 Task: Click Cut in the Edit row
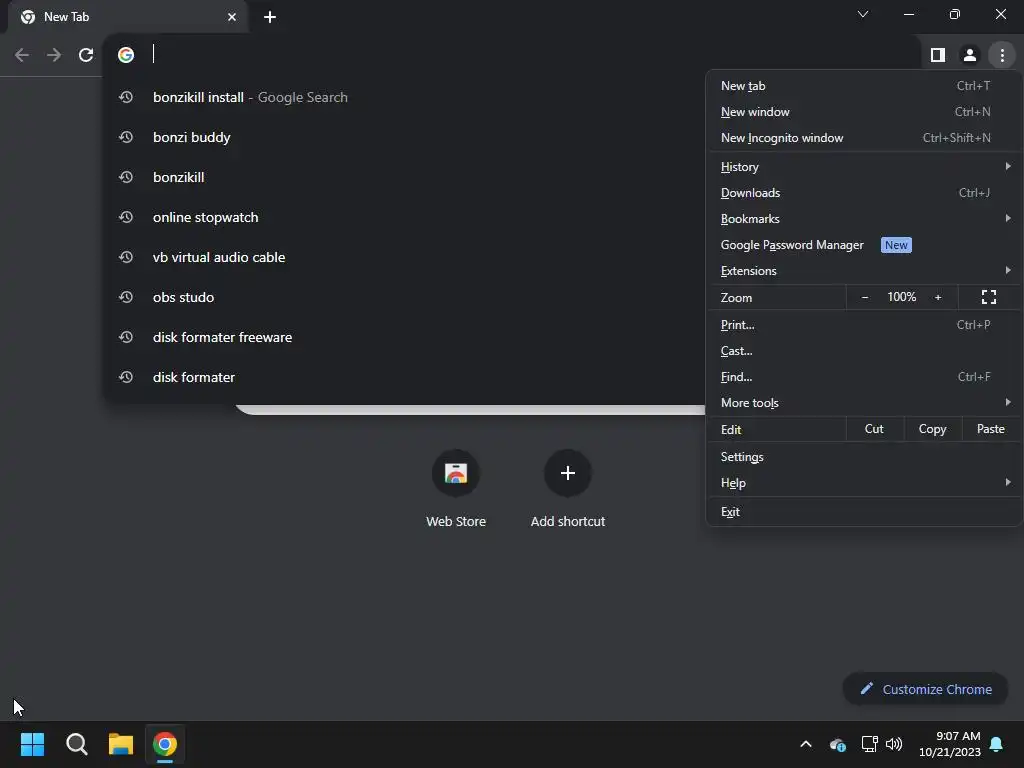click(874, 429)
